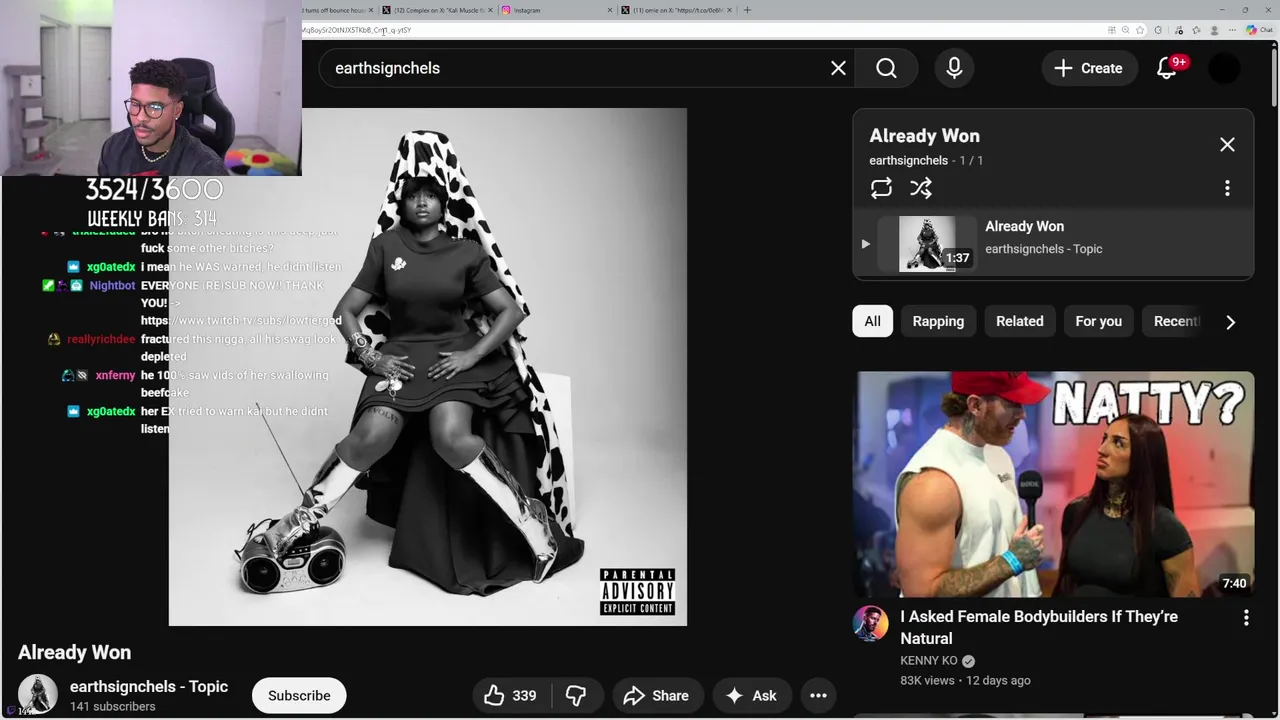The width and height of the screenshot is (1280, 720).
Task: Bookmark the page with the star icon
Action: coord(1139,30)
